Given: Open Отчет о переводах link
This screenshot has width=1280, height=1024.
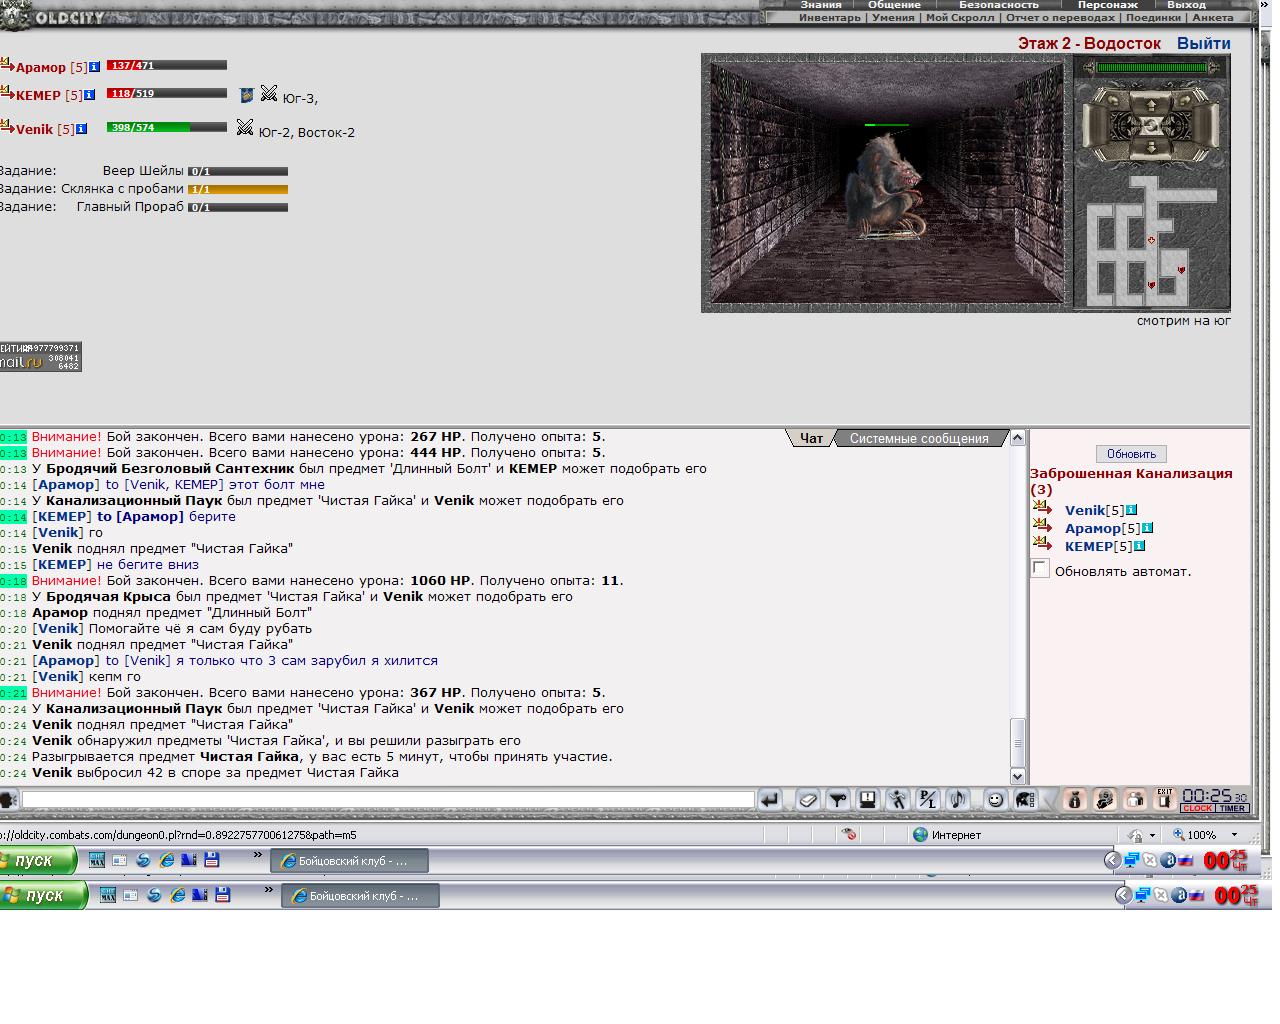Looking at the screenshot, I should (x=1060, y=17).
